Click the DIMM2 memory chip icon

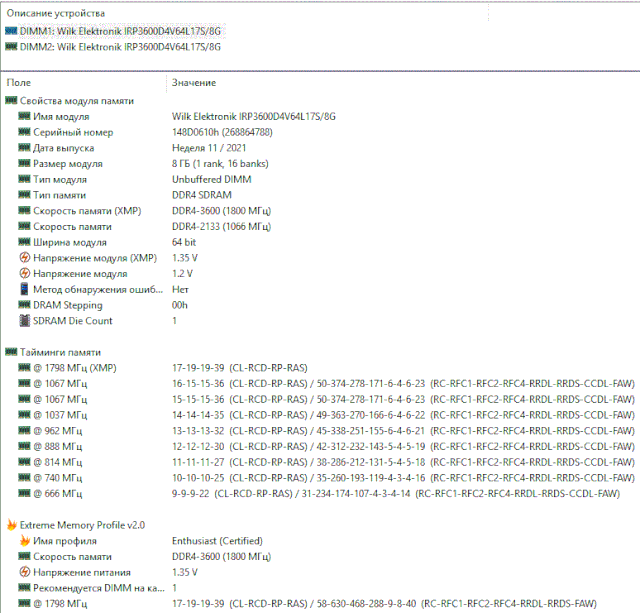point(11,47)
